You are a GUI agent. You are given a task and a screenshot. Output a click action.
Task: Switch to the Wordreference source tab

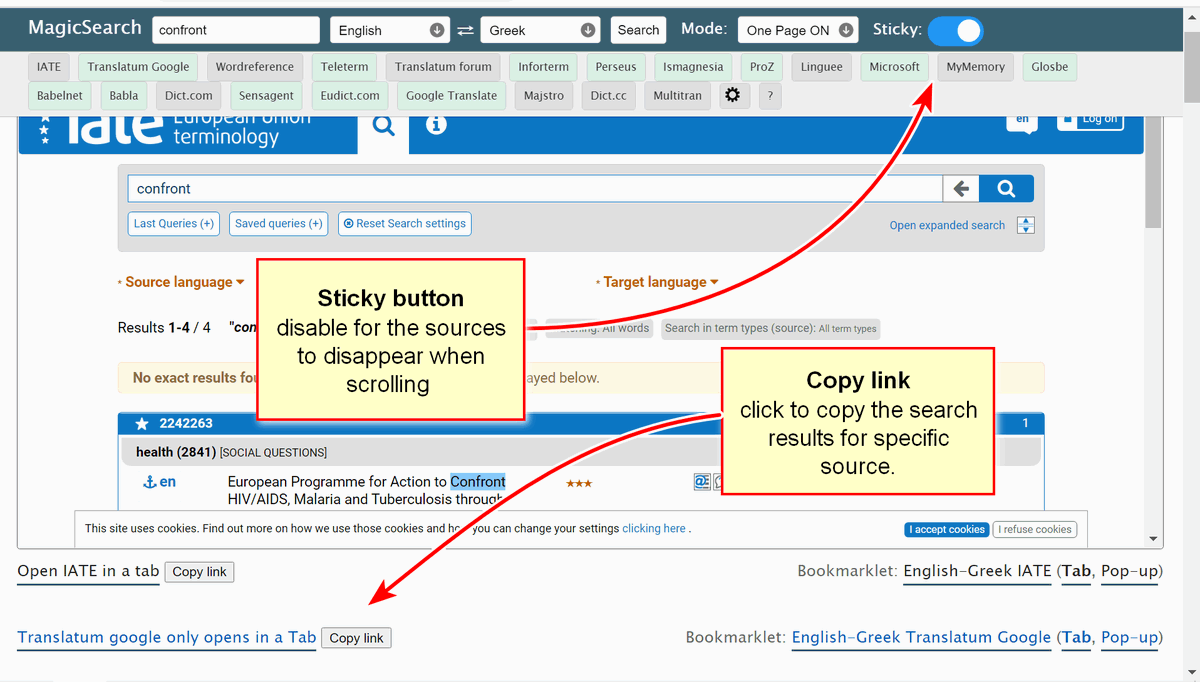255,66
